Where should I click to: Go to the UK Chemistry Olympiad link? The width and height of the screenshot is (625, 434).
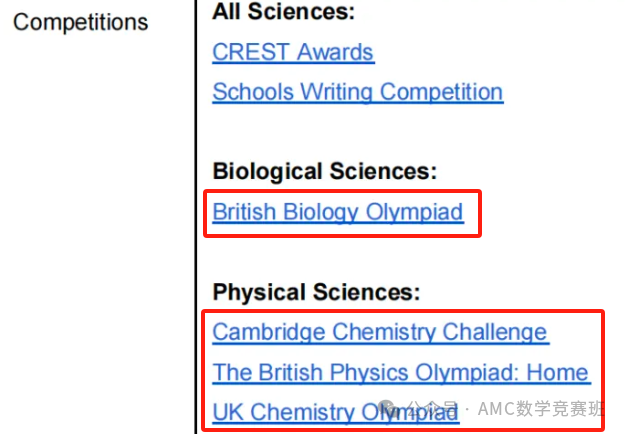(300, 411)
